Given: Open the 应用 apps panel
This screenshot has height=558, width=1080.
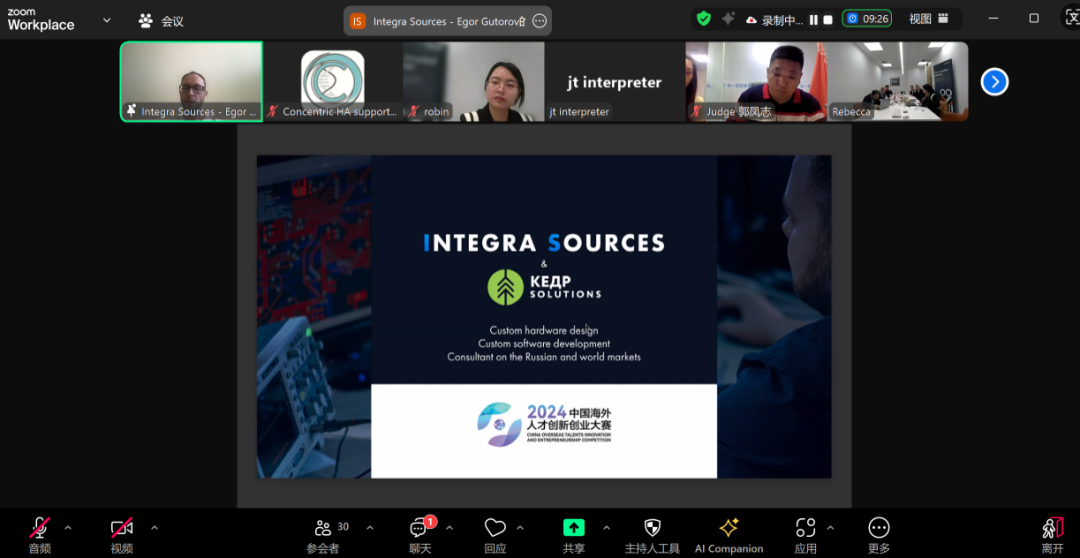Looking at the screenshot, I should [805, 535].
